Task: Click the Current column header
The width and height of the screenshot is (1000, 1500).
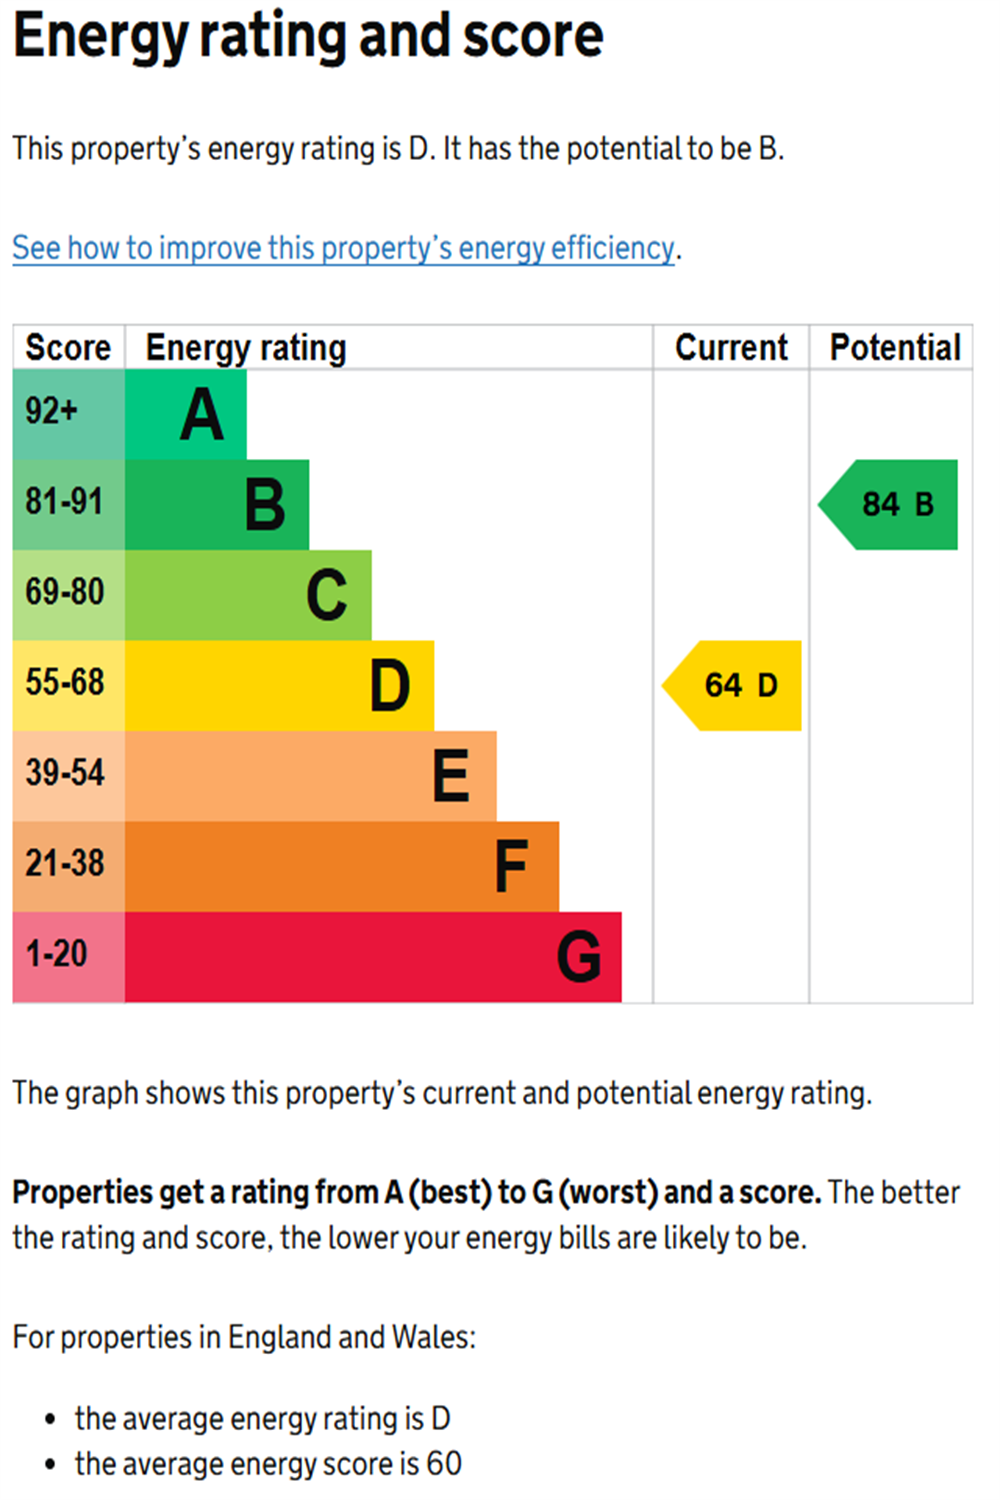Action: coord(731,348)
